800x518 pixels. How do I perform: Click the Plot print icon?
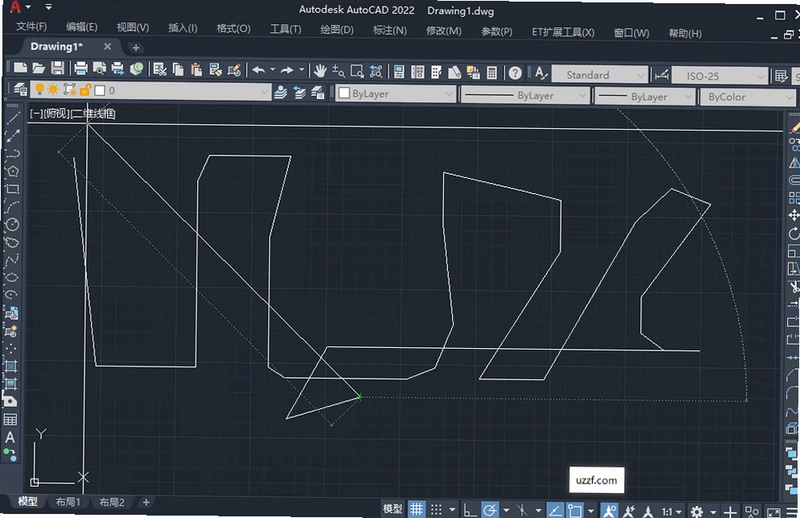pos(81,68)
